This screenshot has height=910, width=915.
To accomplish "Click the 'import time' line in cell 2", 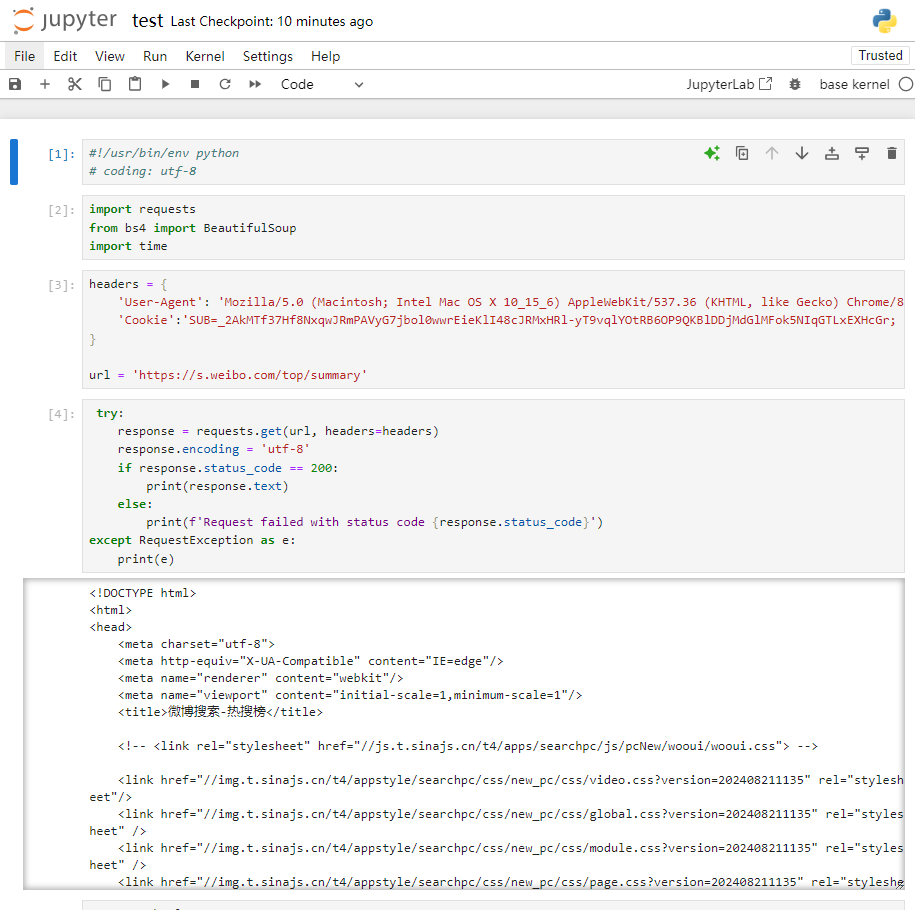I will pyautogui.click(x=128, y=246).
